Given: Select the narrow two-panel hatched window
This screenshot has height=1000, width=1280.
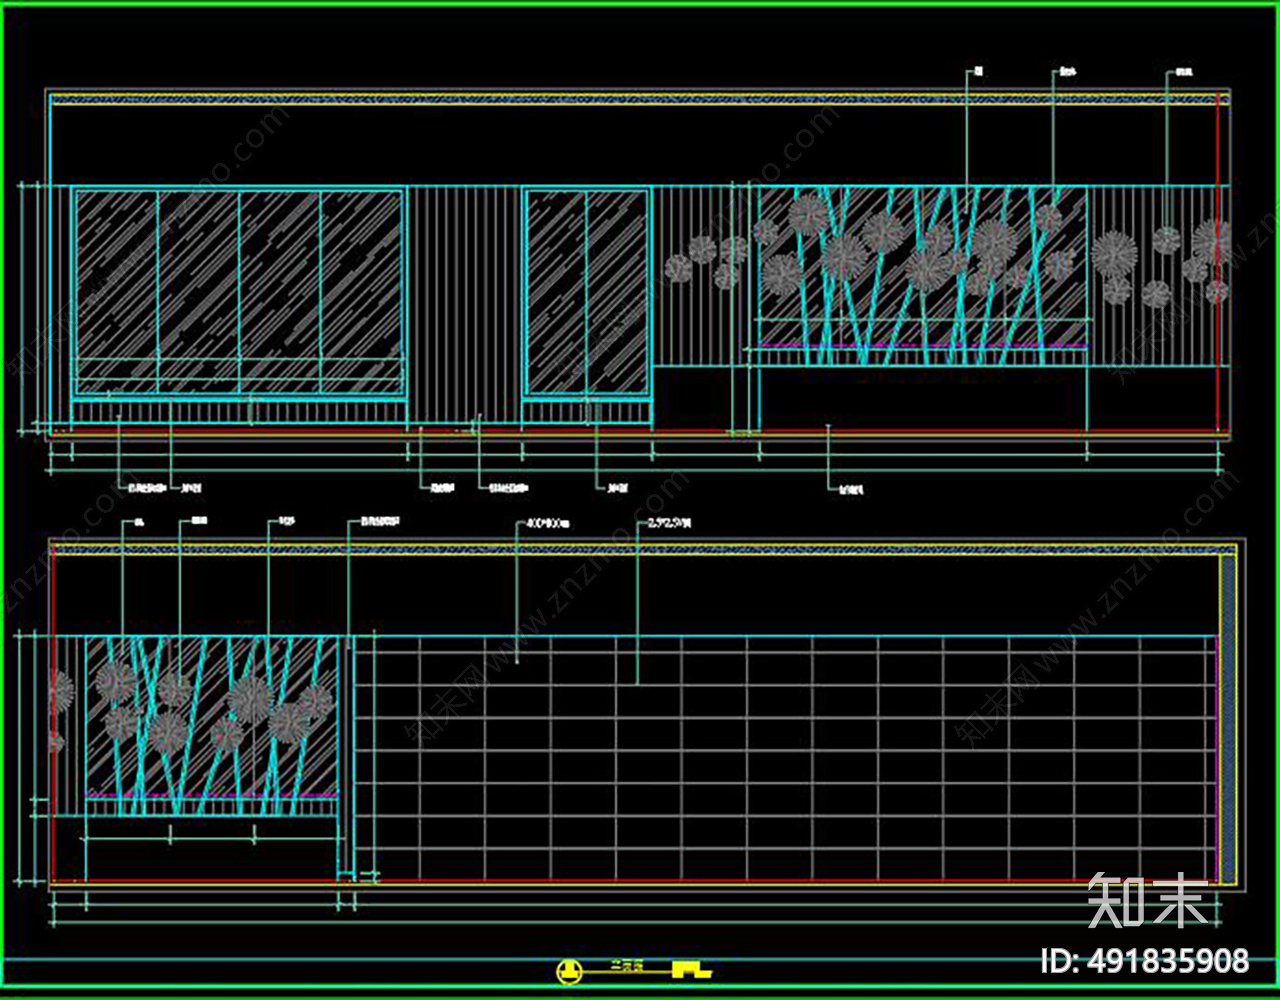Looking at the screenshot, I should [x=587, y=292].
